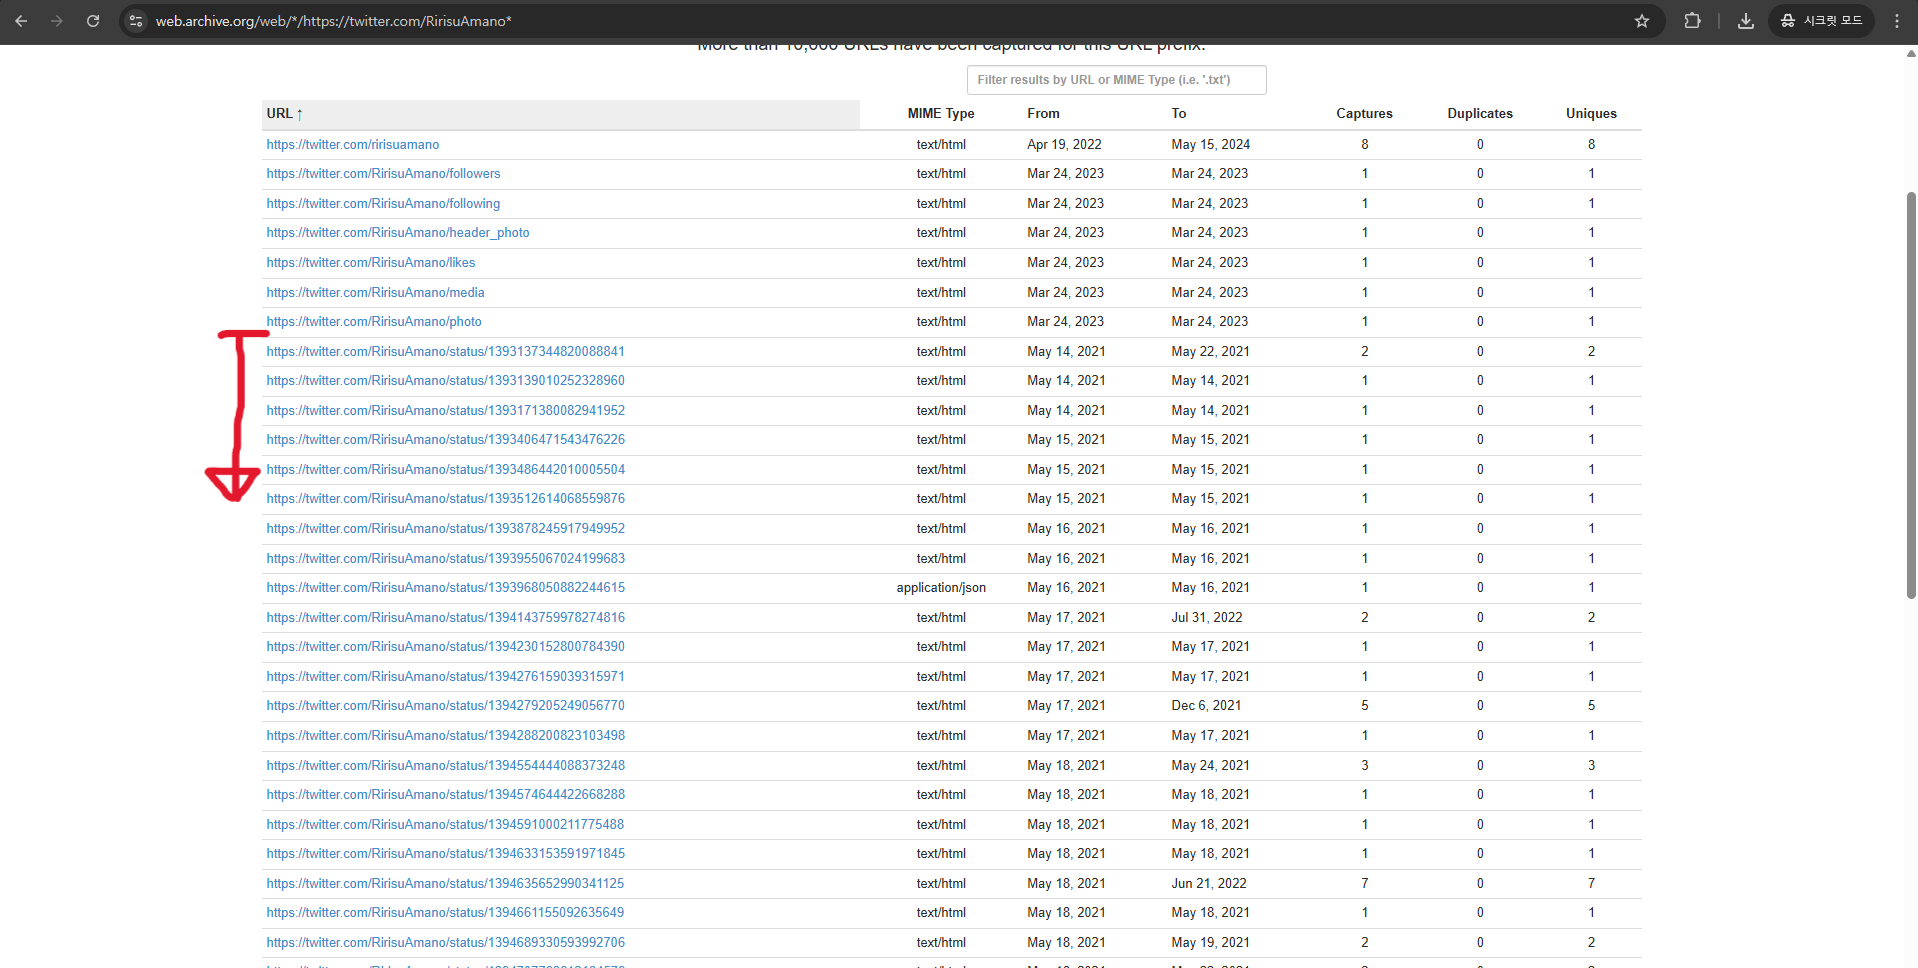Open the twitter.com/ririsuamano link
Image resolution: width=1918 pixels, height=968 pixels.
click(353, 145)
